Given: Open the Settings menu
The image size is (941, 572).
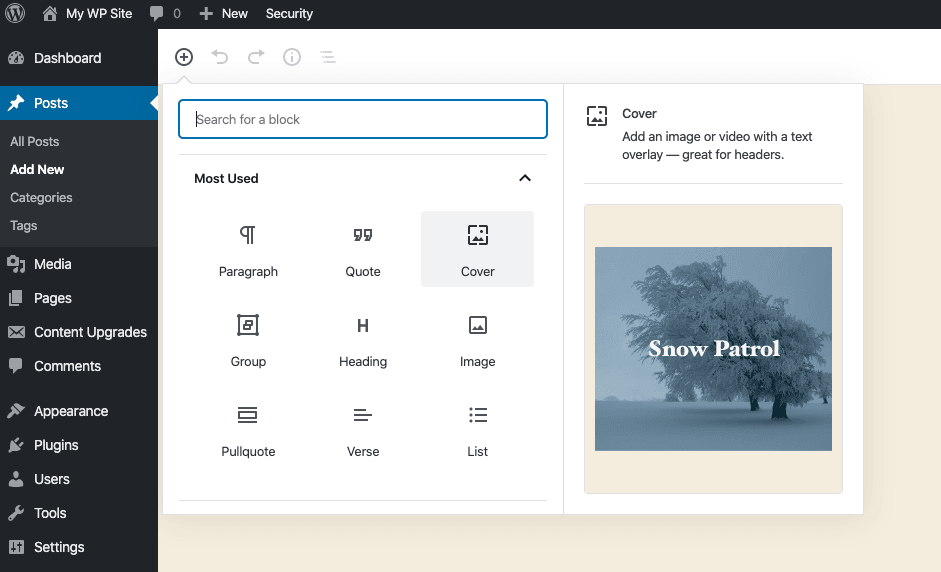Looking at the screenshot, I should coord(79,547).
